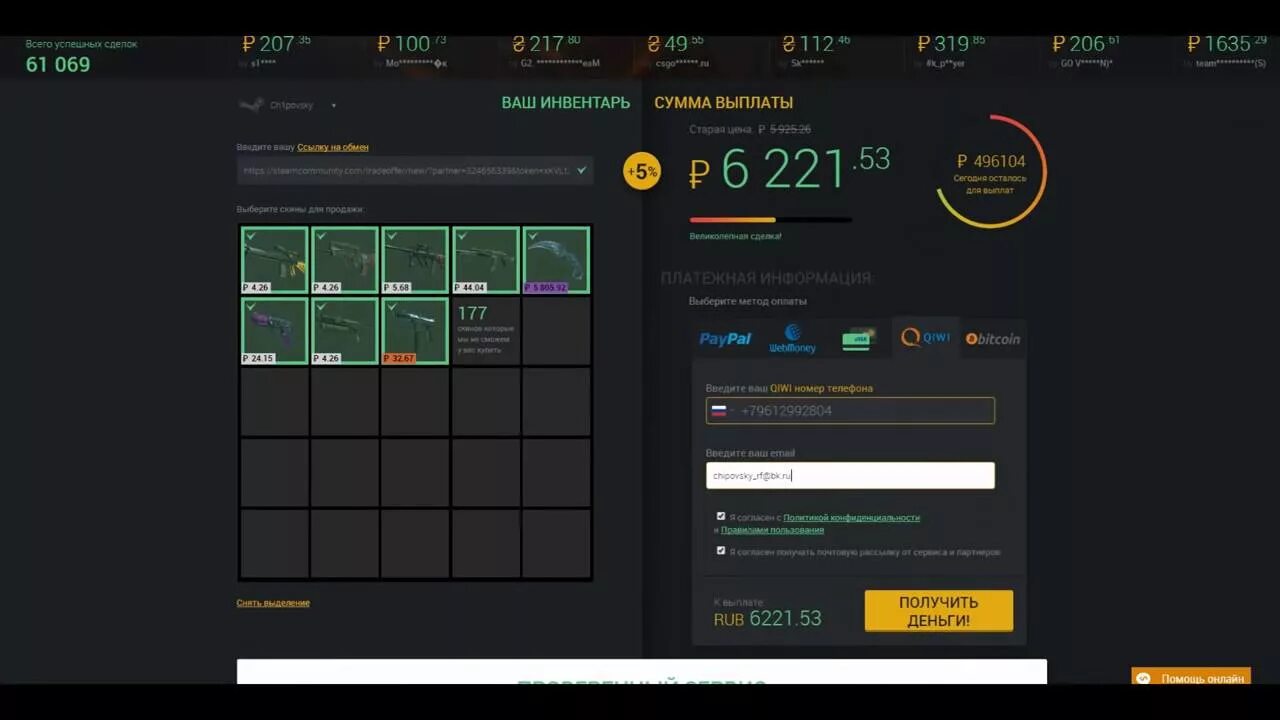Deselect the rifle skin priced ₽ 44.04
The height and width of the screenshot is (720, 1280).
click(x=486, y=260)
